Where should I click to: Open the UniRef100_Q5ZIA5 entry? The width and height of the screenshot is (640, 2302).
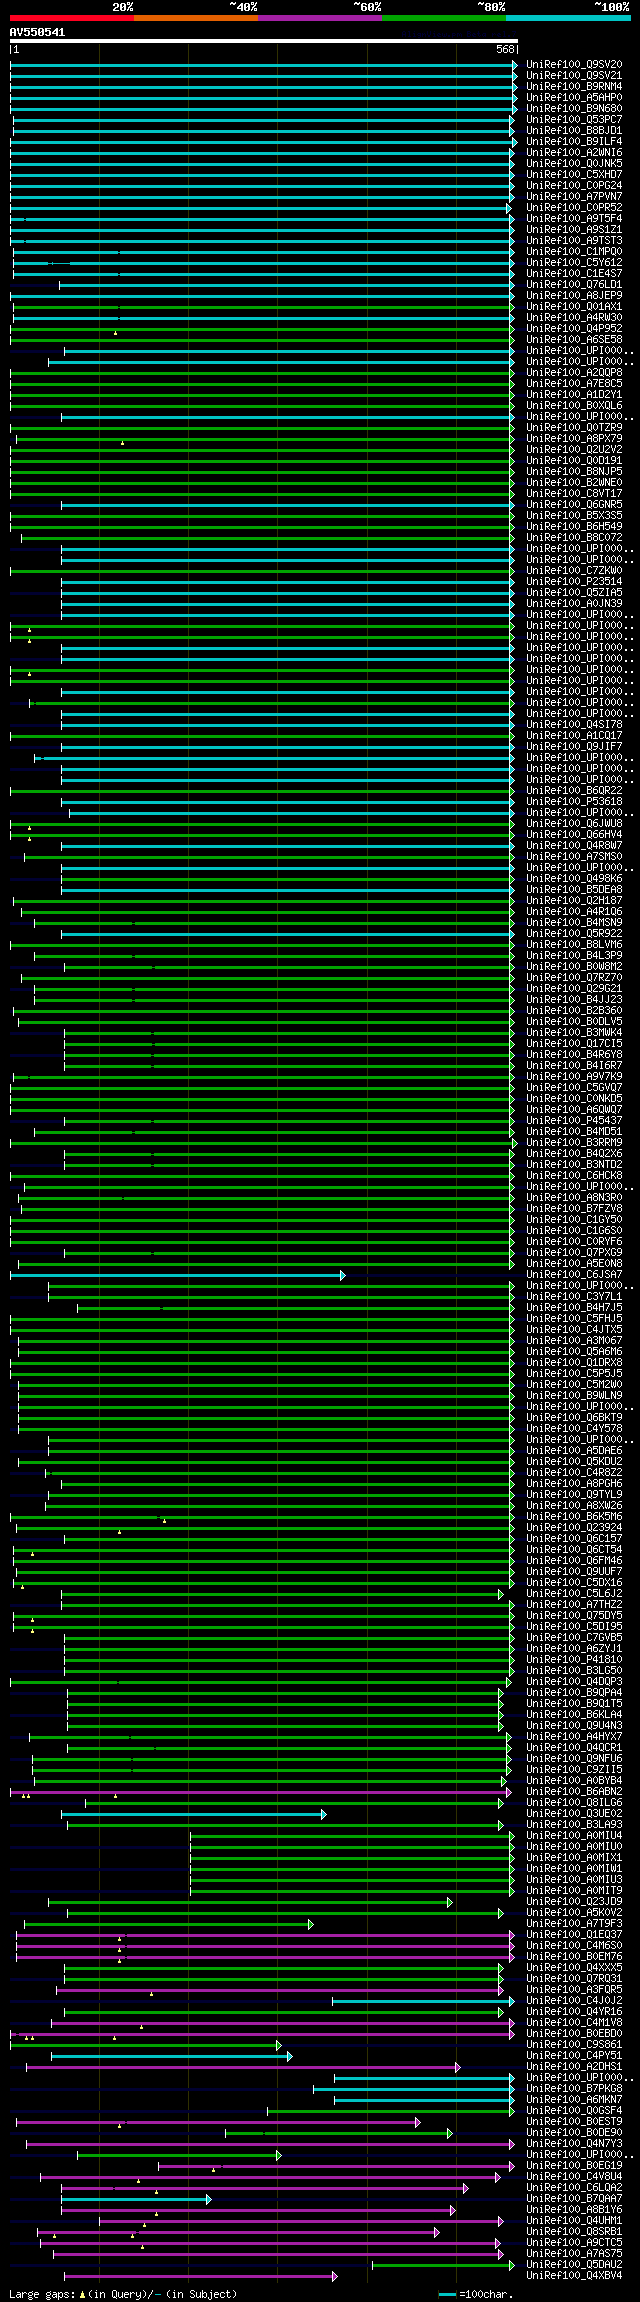[x=574, y=592]
